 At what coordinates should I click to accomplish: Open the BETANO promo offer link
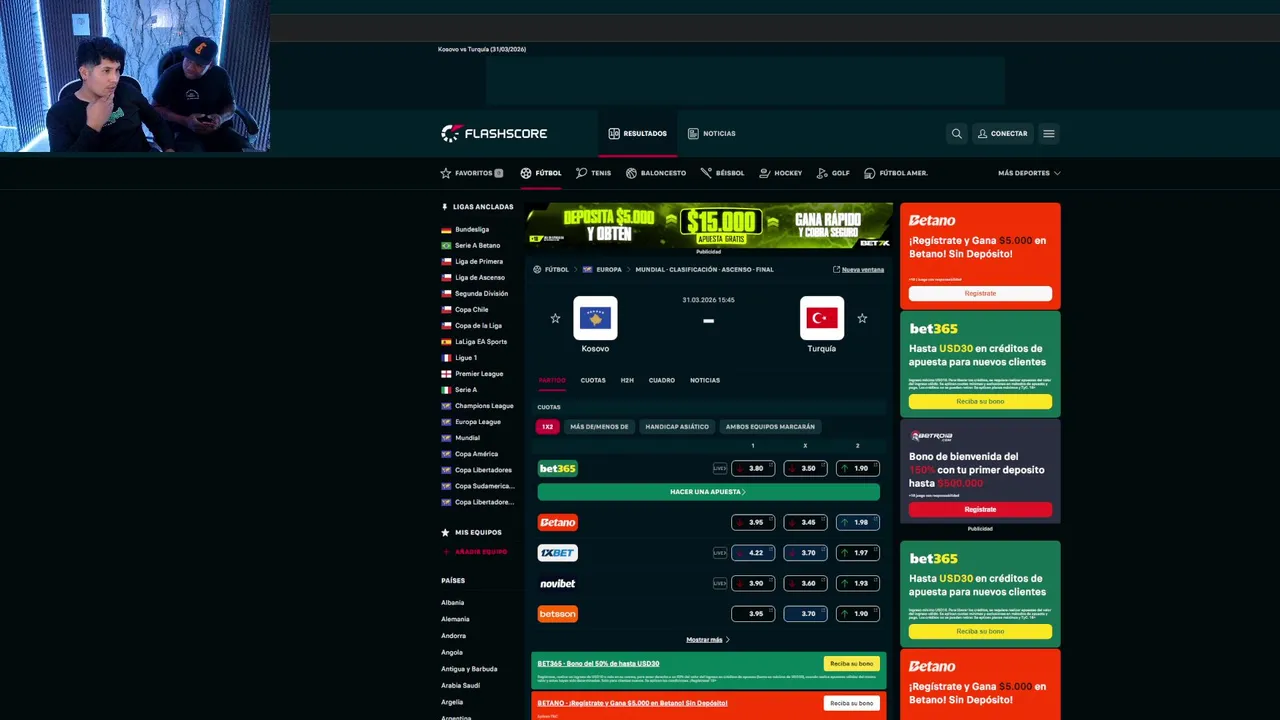[x=632, y=703]
